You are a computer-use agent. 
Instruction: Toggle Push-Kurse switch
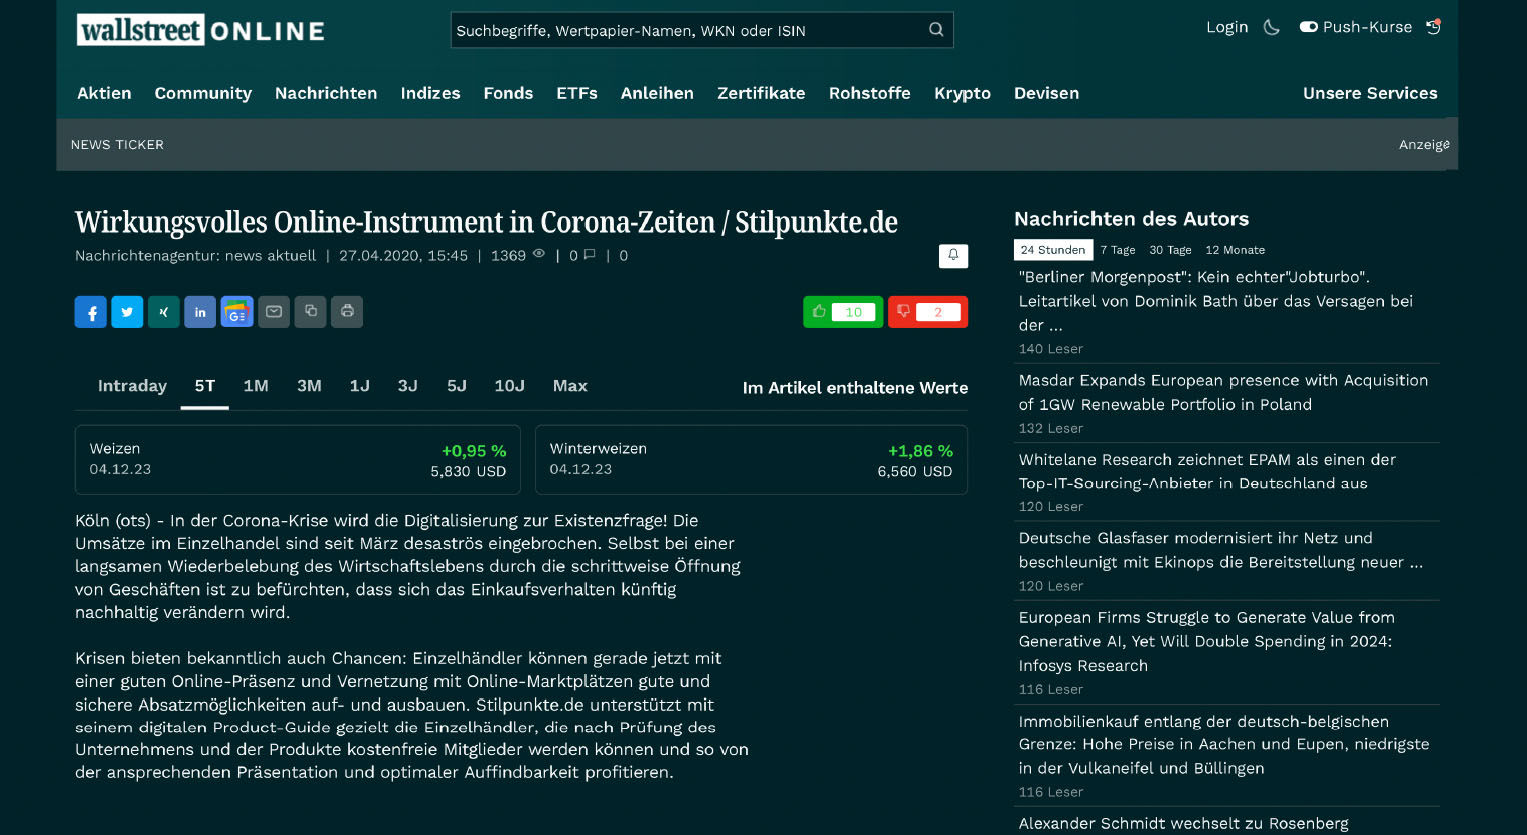(1308, 27)
